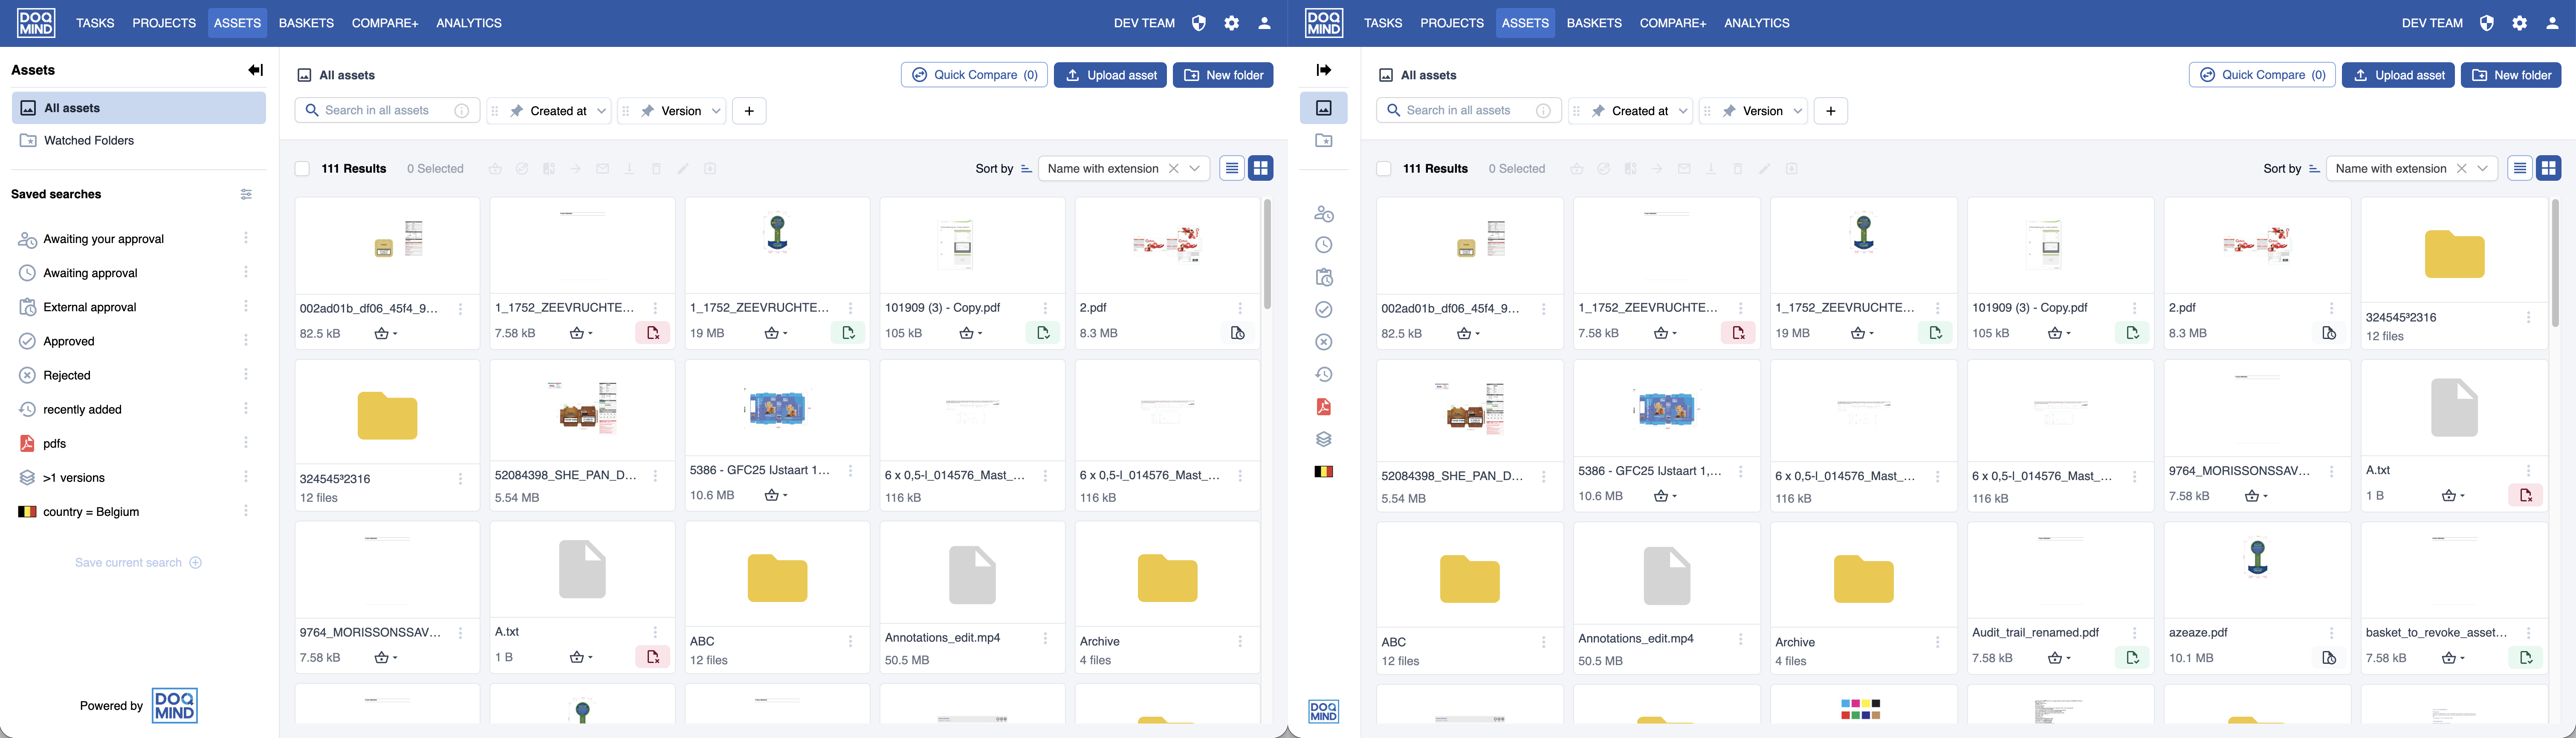Screen dimensions: 2576x738
Task: Right window: expand the collapsed sidebar
Action: coord(1324,70)
